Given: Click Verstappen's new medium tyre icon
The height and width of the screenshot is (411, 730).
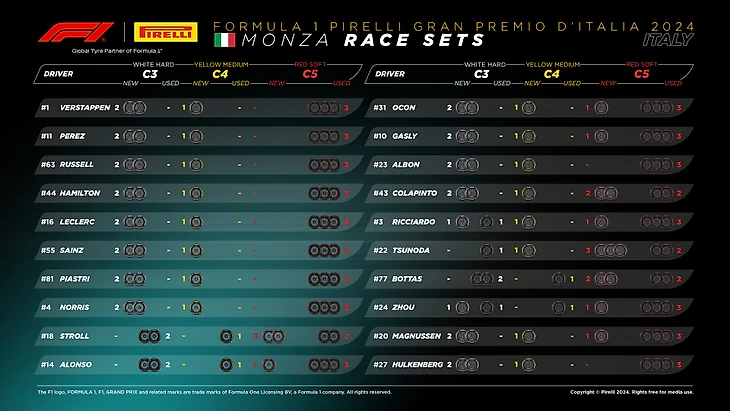Looking at the screenshot, I should pyautogui.click(x=196, y=108).
